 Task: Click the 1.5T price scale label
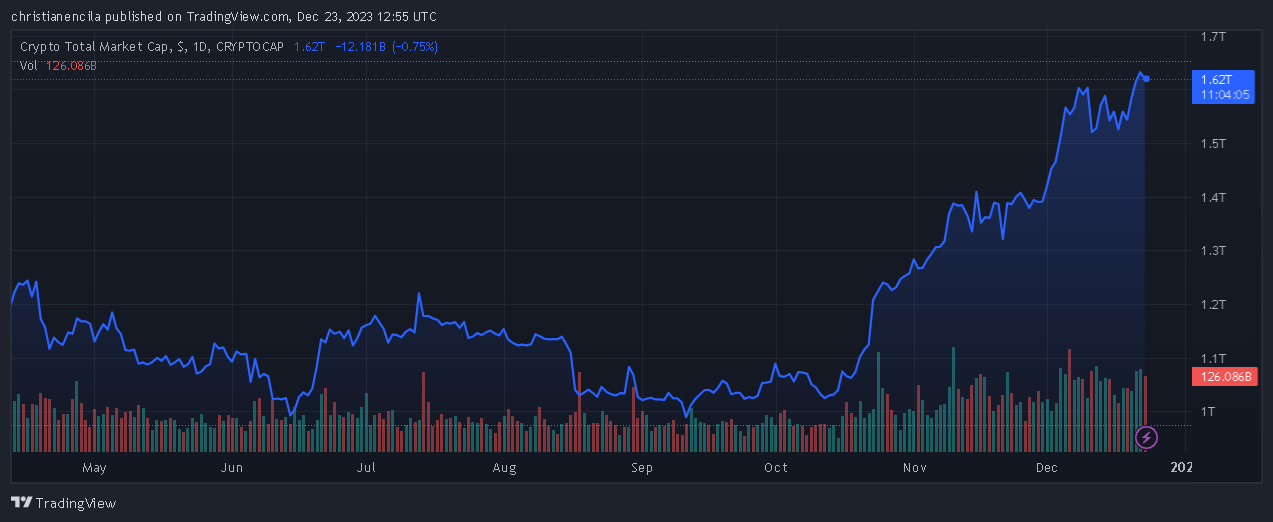click(1213, 144)
